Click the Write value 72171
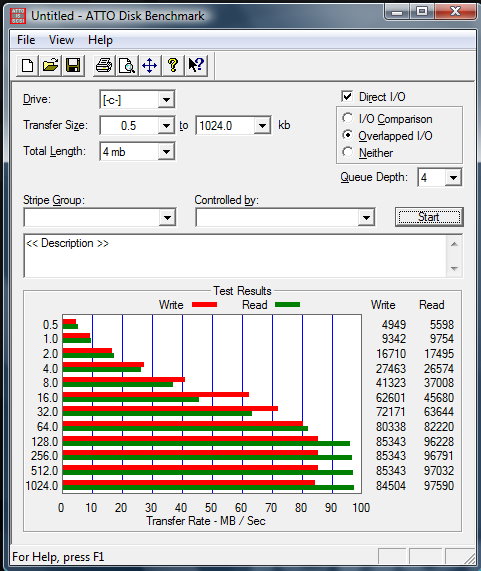 coord(391,412)
